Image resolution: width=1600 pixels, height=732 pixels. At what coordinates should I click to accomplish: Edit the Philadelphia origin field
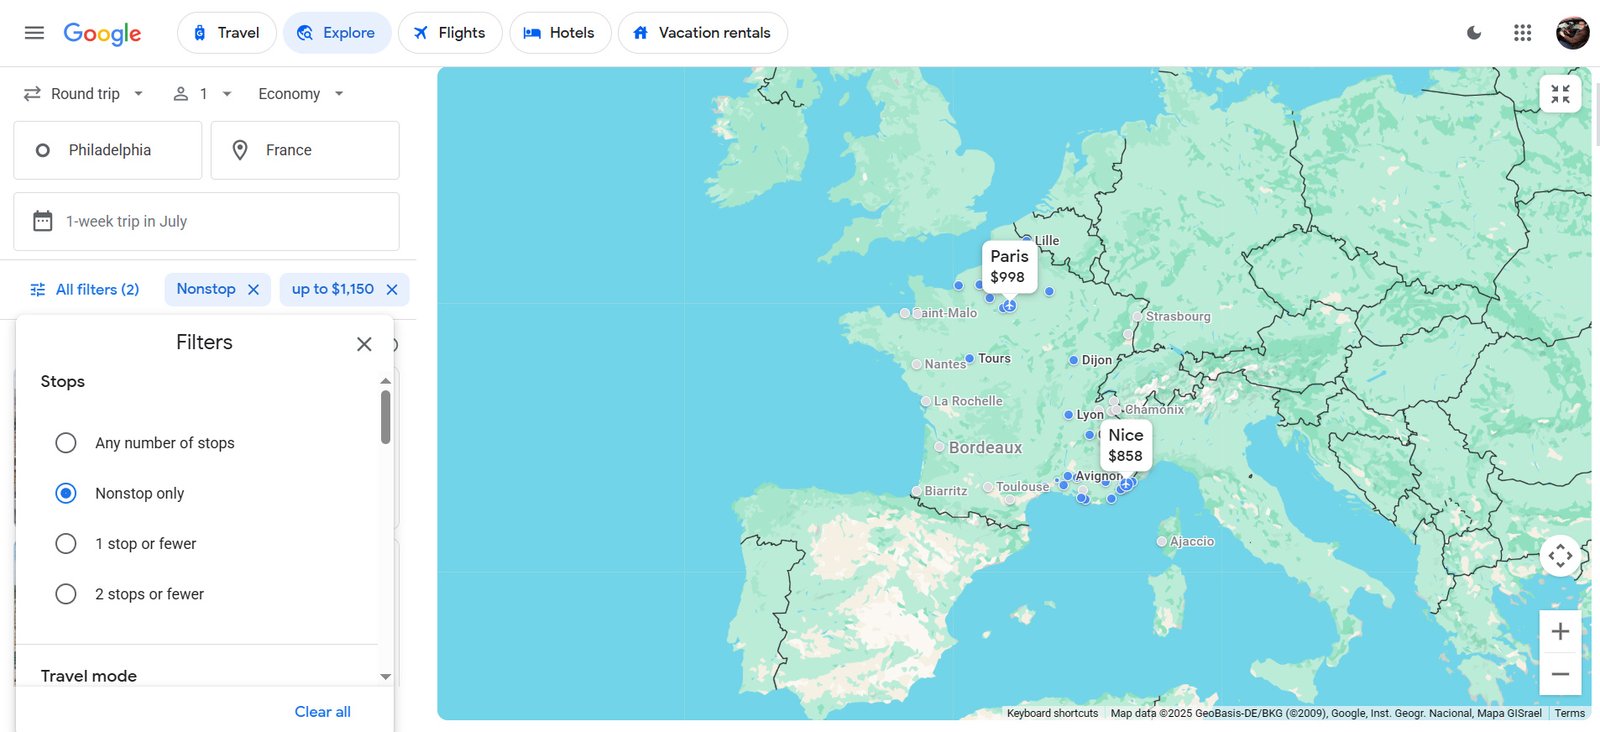point(108,150)
